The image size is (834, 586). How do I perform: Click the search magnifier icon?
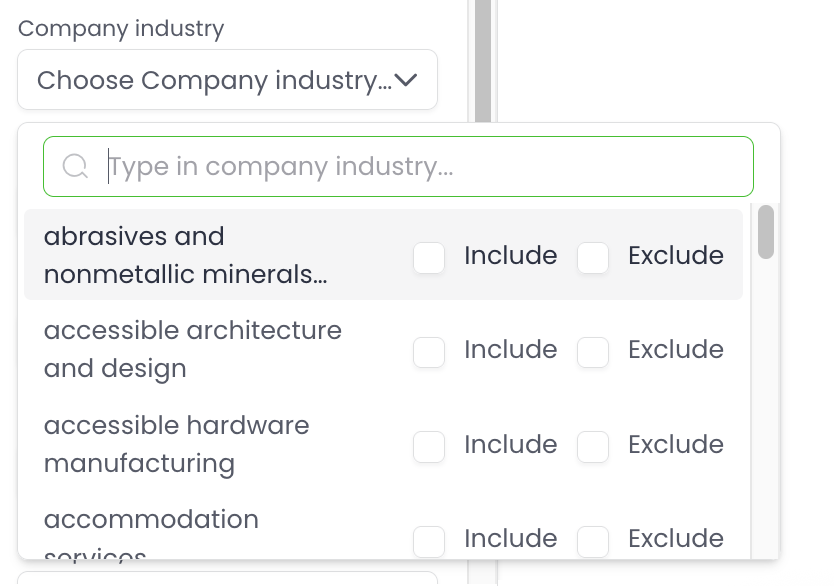76,166
